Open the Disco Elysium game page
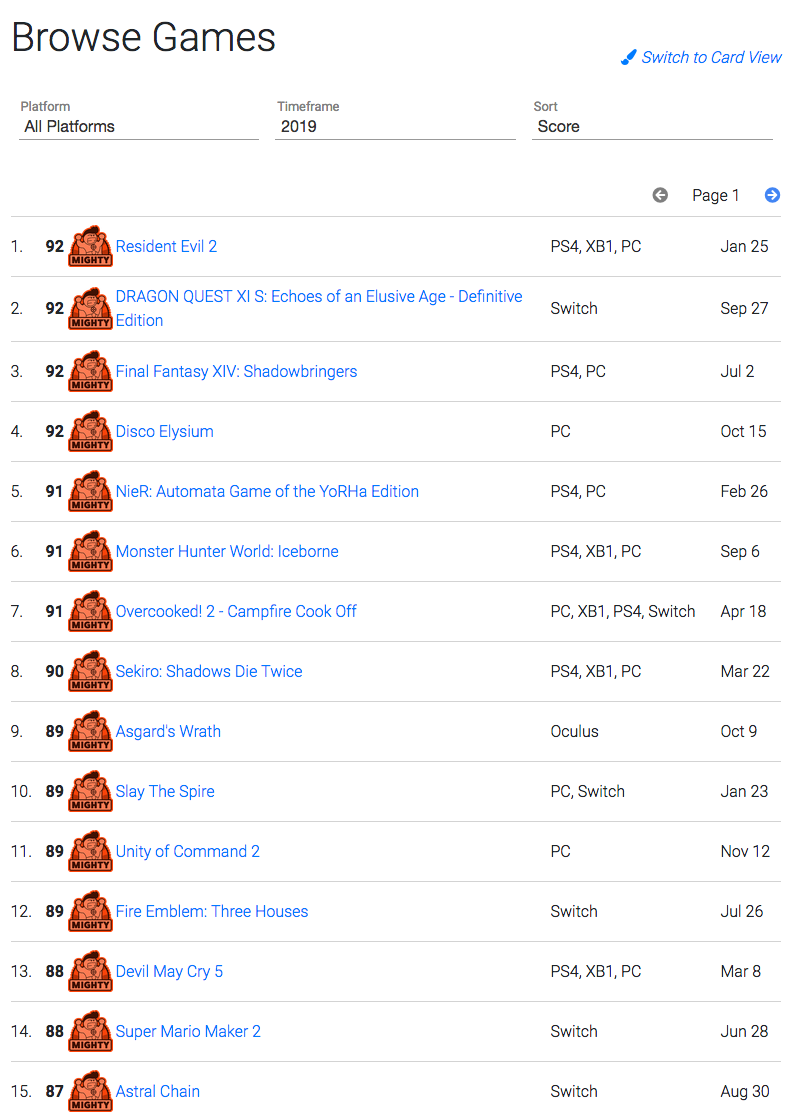Image resolution: width=787 pixels, height=1120 pixels. click(x=164, y=431)
